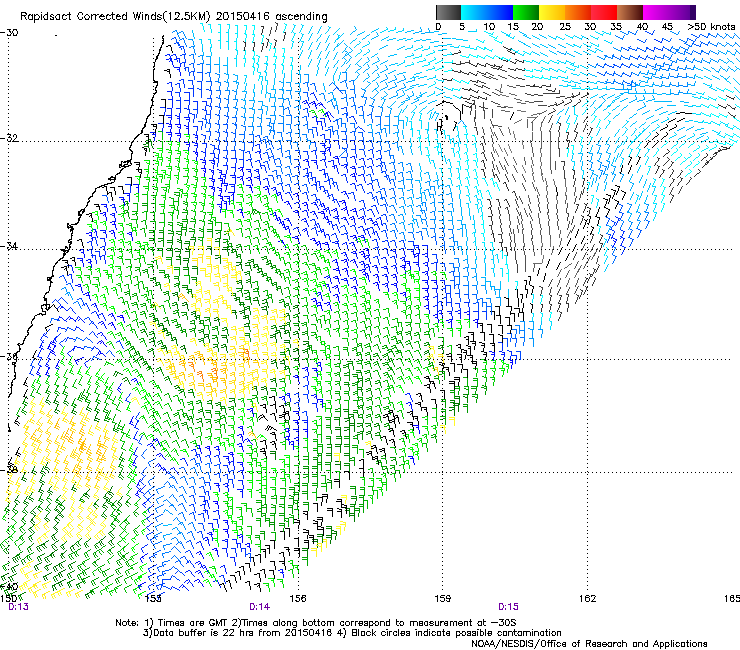The image size is (740, 650).
Task: Click the purple "D:15" time label
Action: [x=508, y=607]
